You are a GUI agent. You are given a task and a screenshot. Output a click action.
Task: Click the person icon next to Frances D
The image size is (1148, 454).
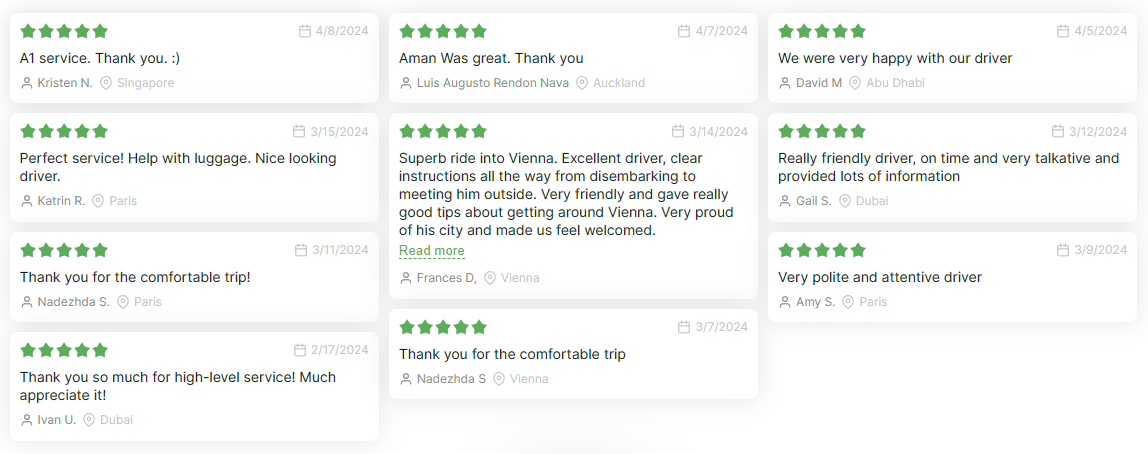[406, 278]
